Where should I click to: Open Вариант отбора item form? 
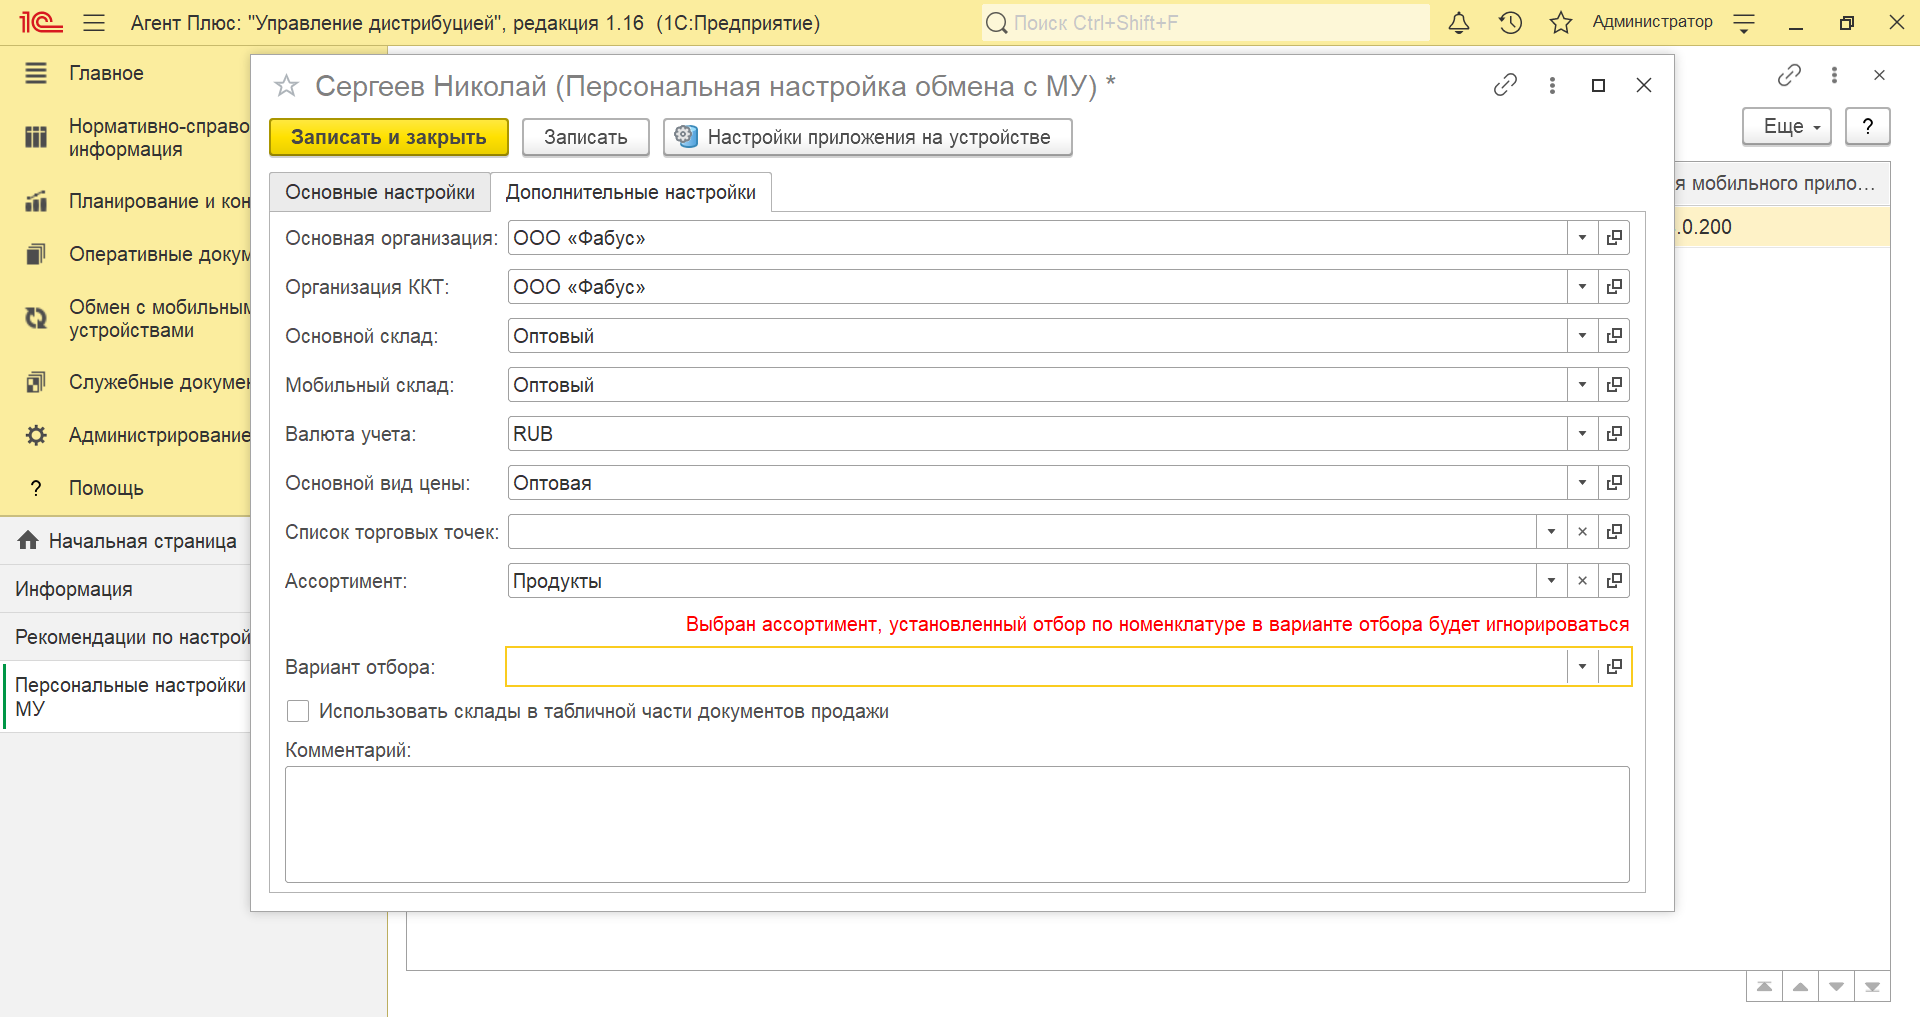click(x=1614, y=667)
